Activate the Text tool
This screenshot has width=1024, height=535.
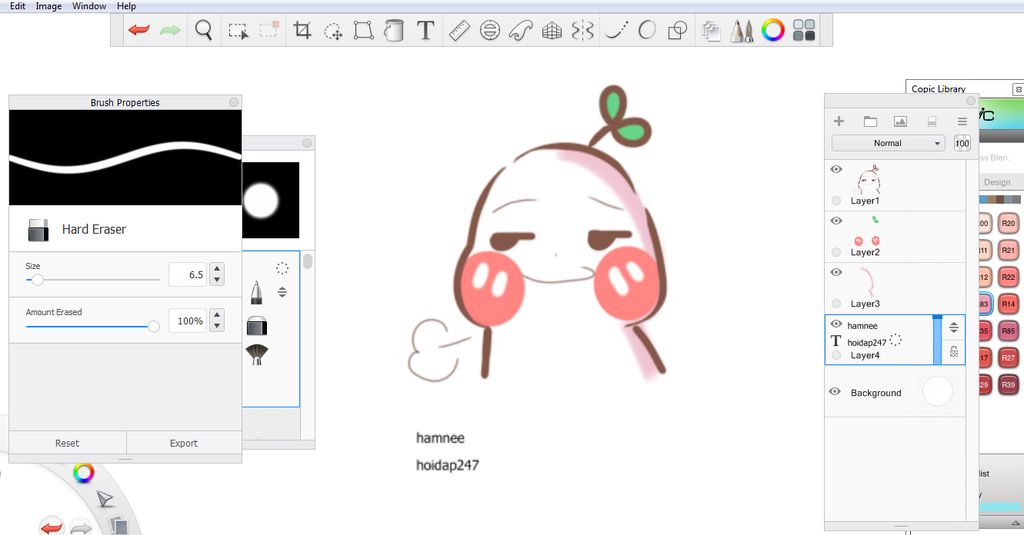tap(425, 30)
